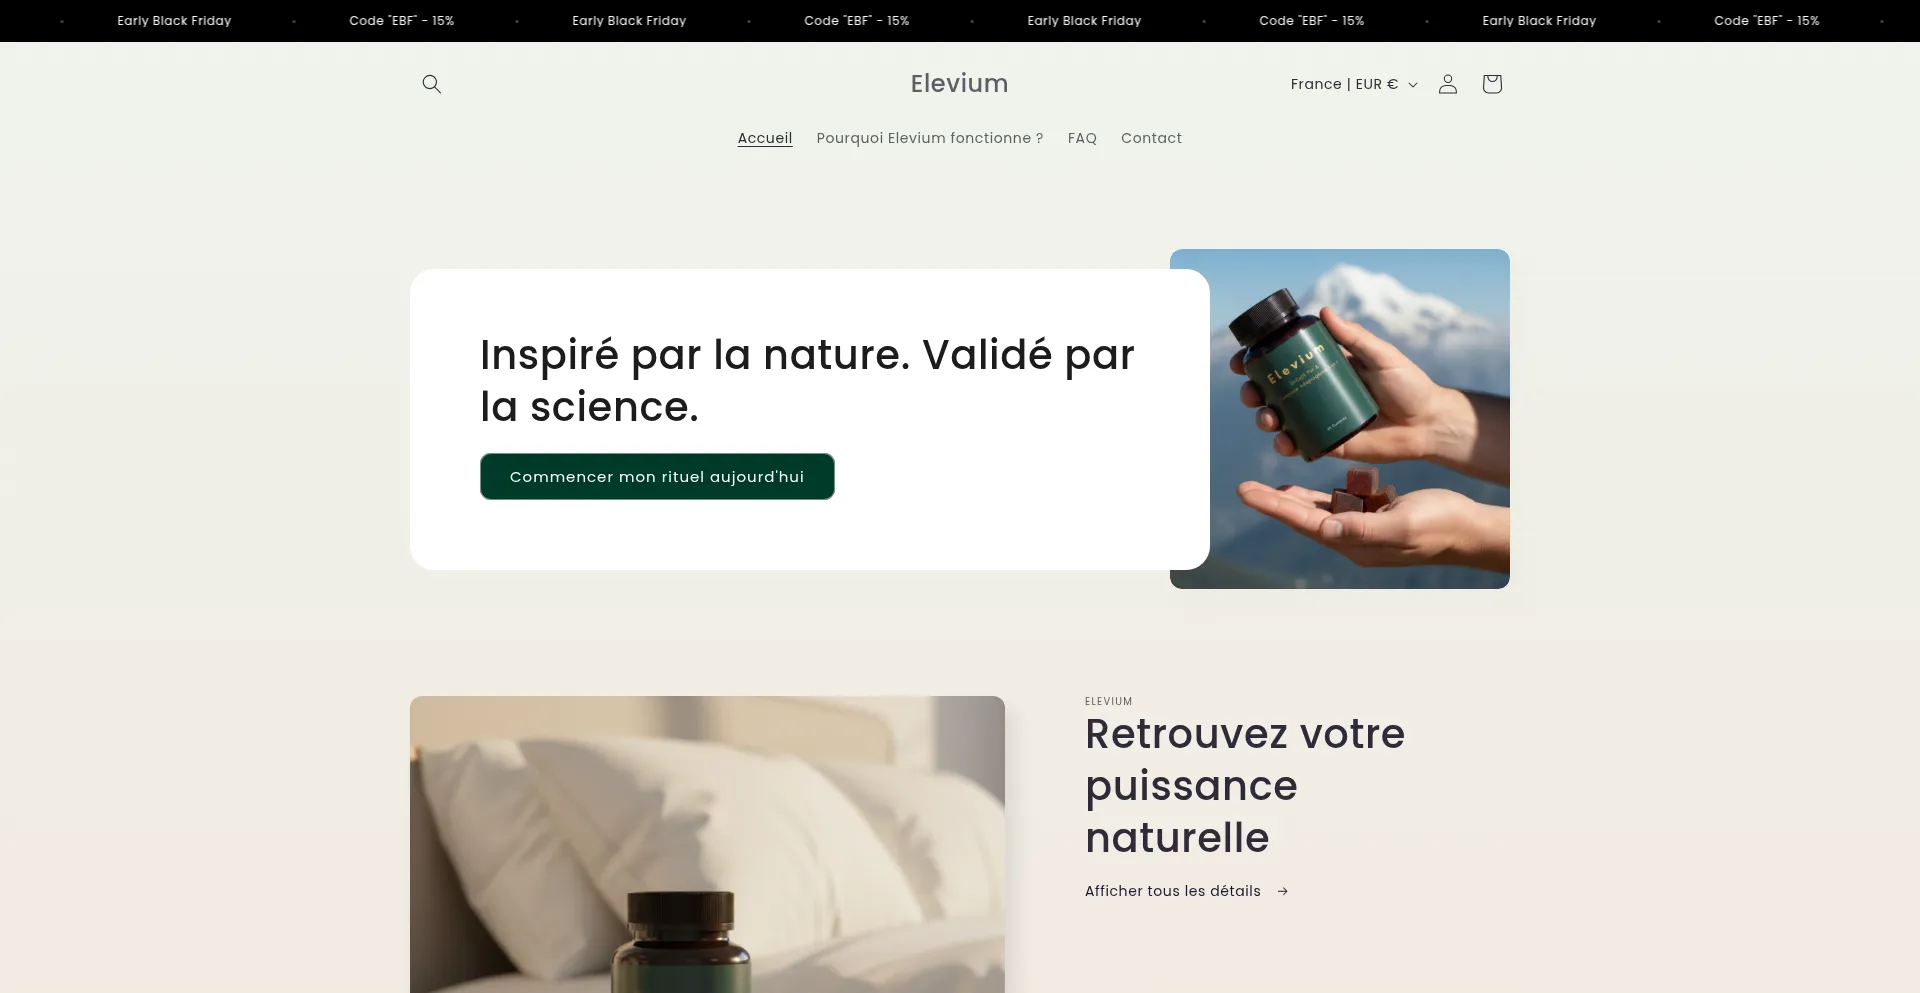Click the arrow next to Afficher tous les détails
This screenshot has height=993, width=1920.
coord(1282,891)
